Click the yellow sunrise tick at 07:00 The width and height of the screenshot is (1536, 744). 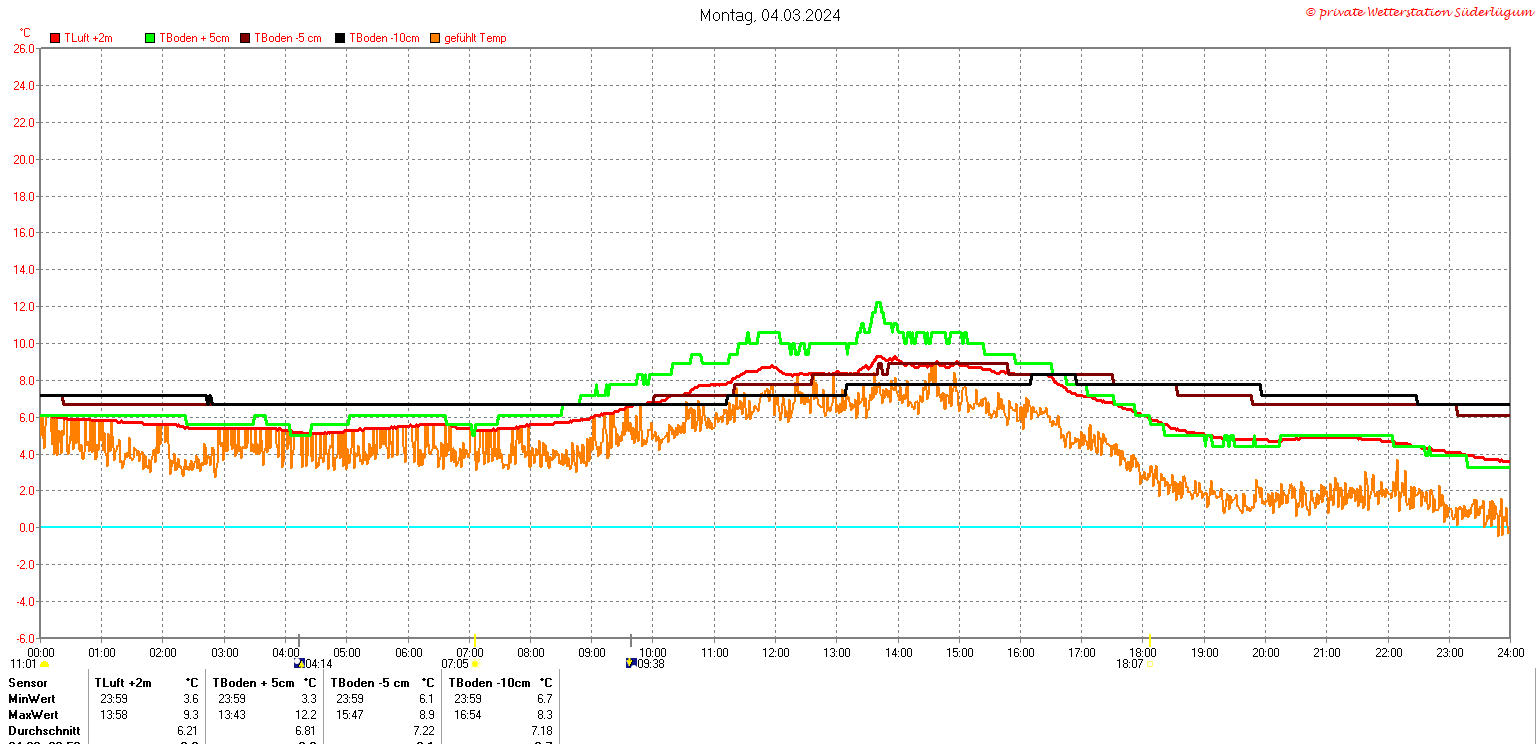[474, 640]
